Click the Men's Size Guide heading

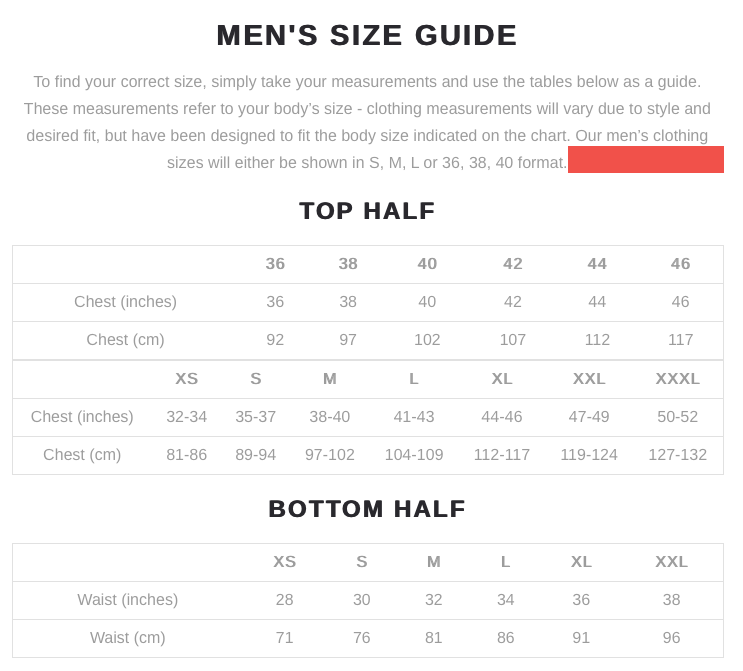click(366, 35)
